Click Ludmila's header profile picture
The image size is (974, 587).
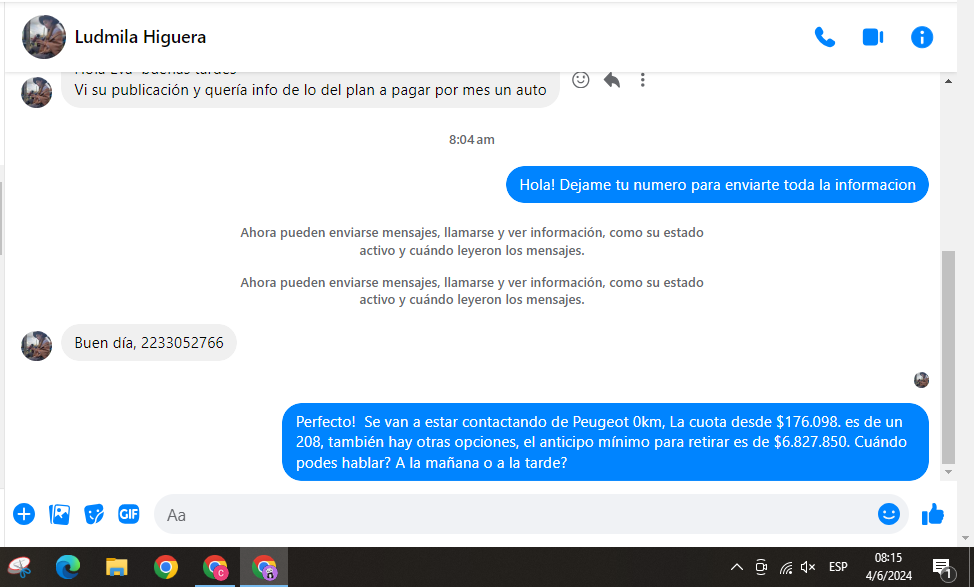click(44, 38)
